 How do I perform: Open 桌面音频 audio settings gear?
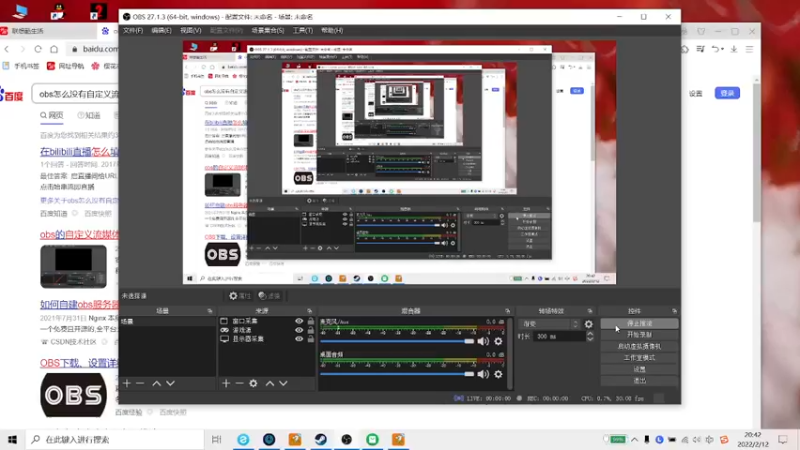click(498, 374)
